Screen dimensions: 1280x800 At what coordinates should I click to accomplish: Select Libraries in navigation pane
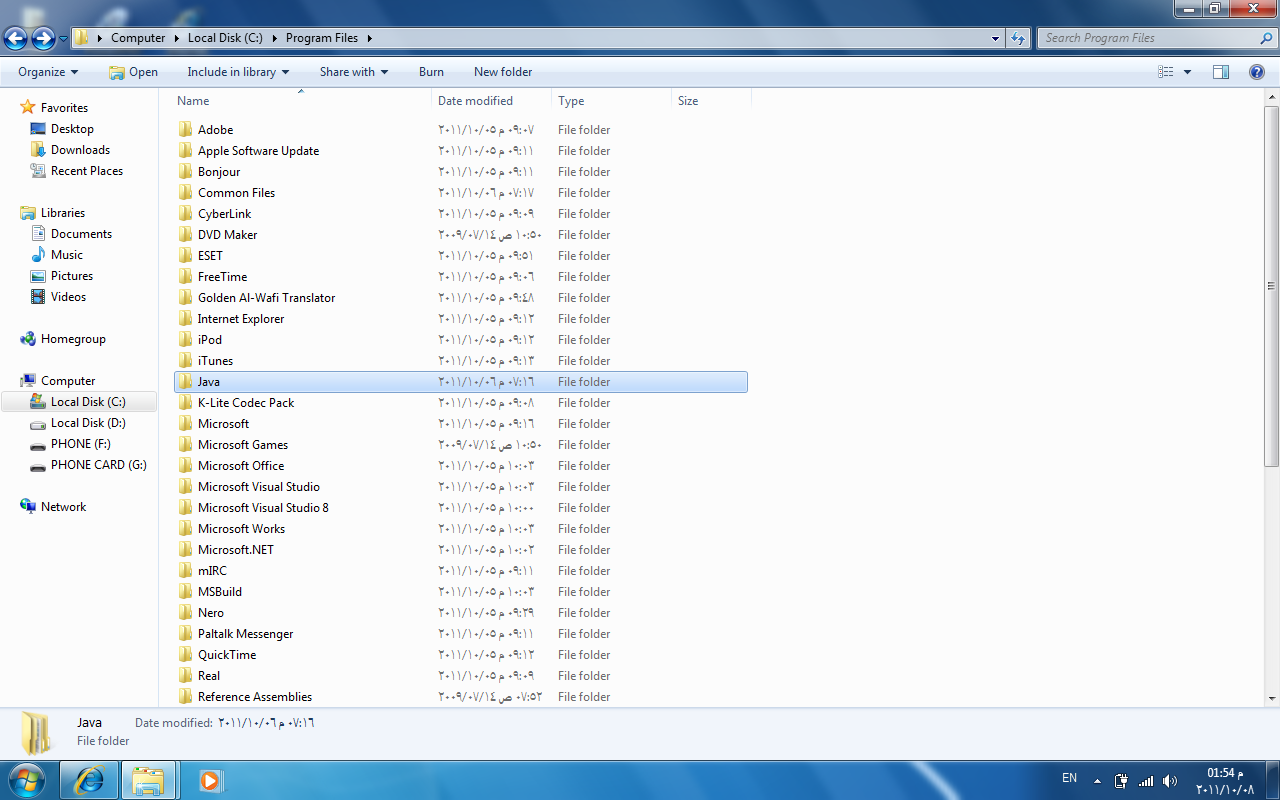pos(63,213)
